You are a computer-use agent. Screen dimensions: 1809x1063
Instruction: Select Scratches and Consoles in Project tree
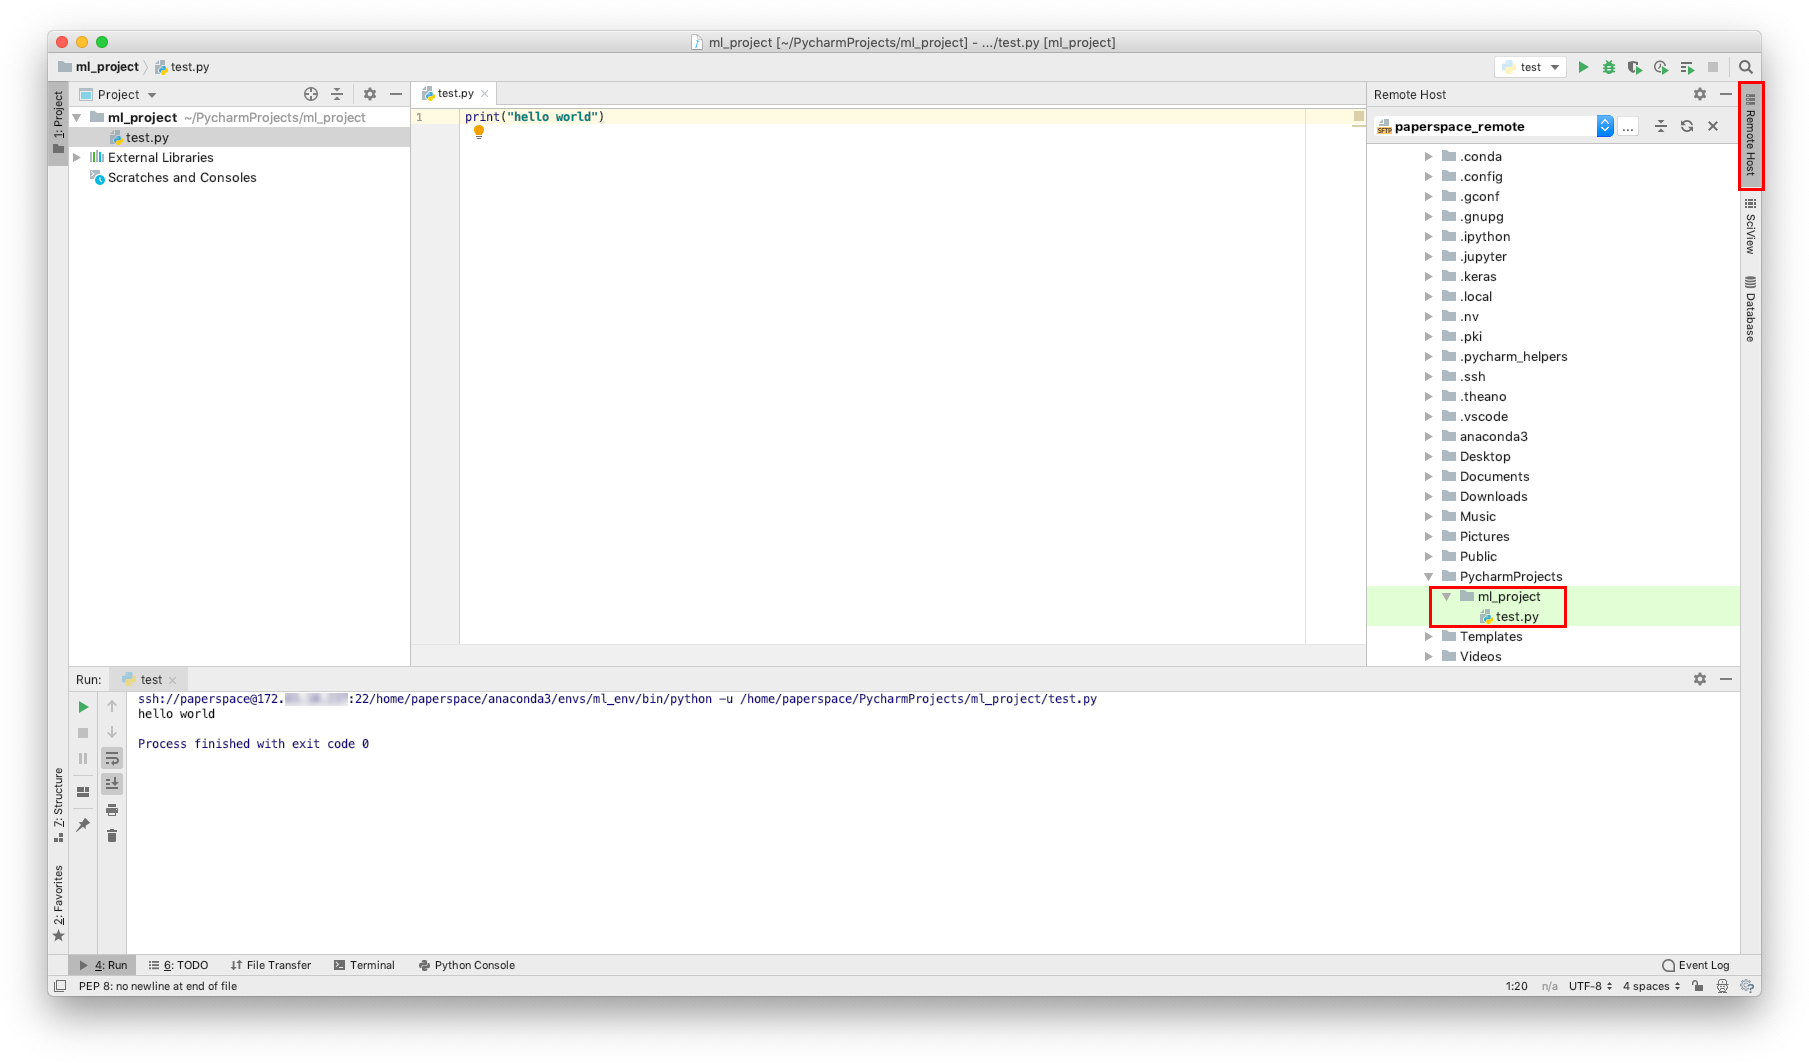click(182, 177)
